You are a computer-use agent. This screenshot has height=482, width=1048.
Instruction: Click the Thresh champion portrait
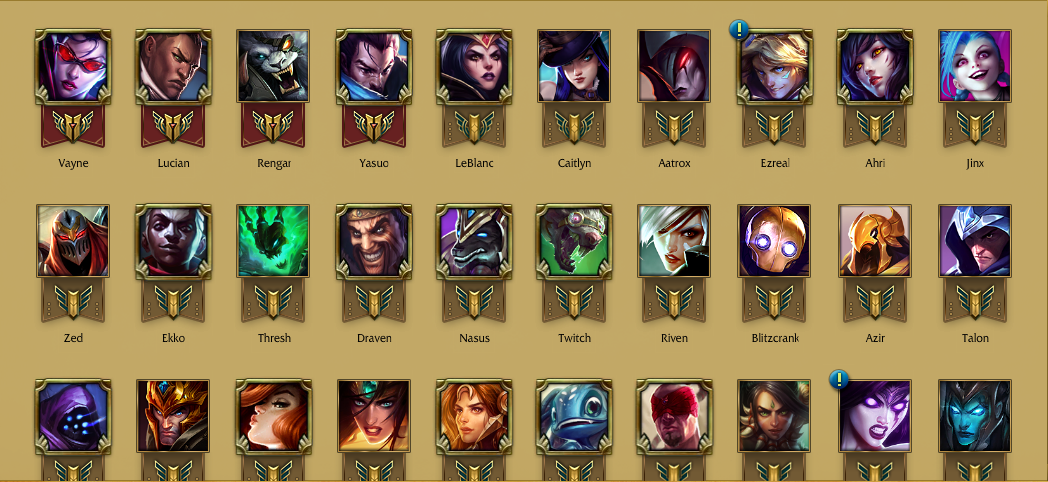[x=273, y=241]
